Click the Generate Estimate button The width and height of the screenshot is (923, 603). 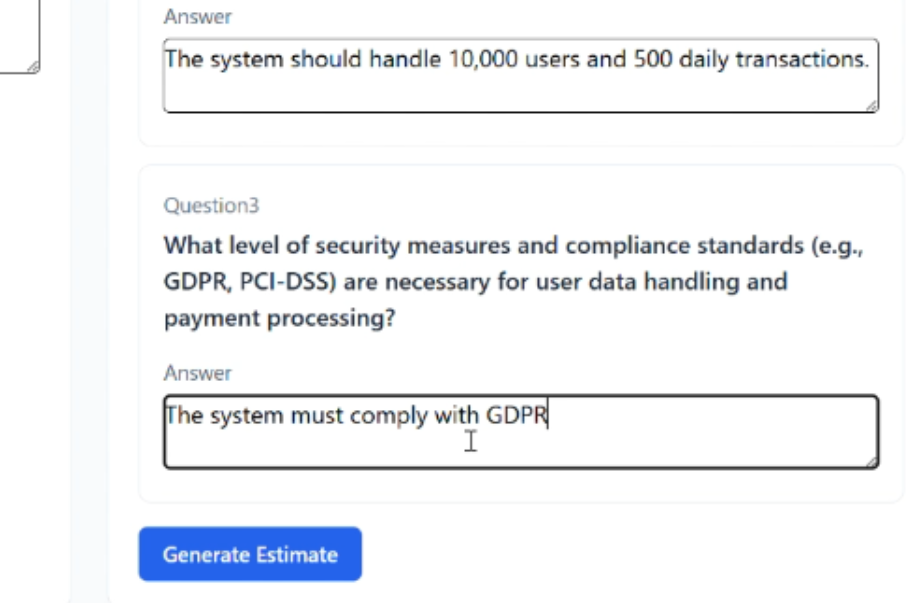point(249,553)
